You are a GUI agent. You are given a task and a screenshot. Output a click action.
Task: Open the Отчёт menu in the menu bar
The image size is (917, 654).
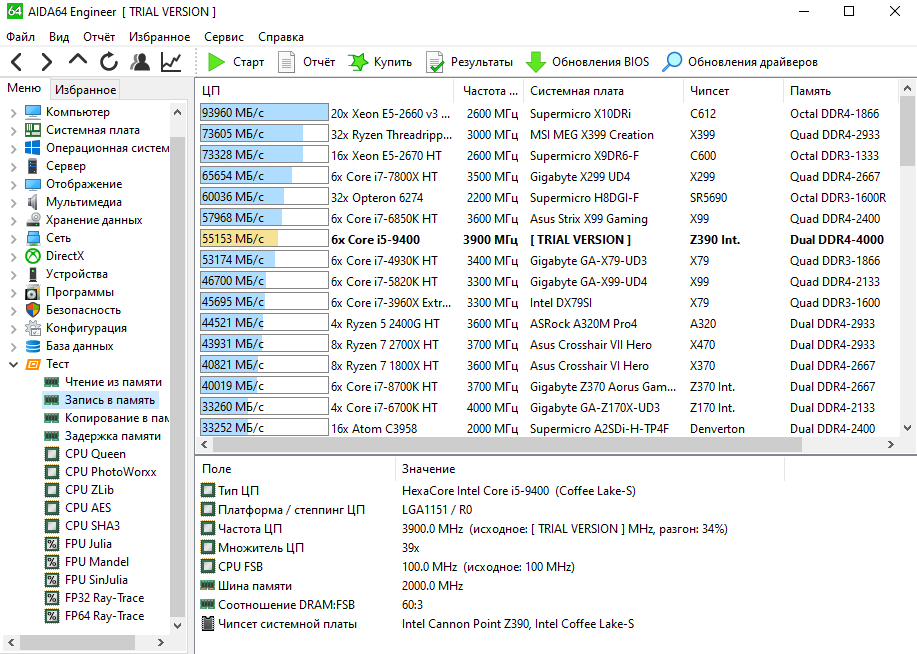pos(99,37)
